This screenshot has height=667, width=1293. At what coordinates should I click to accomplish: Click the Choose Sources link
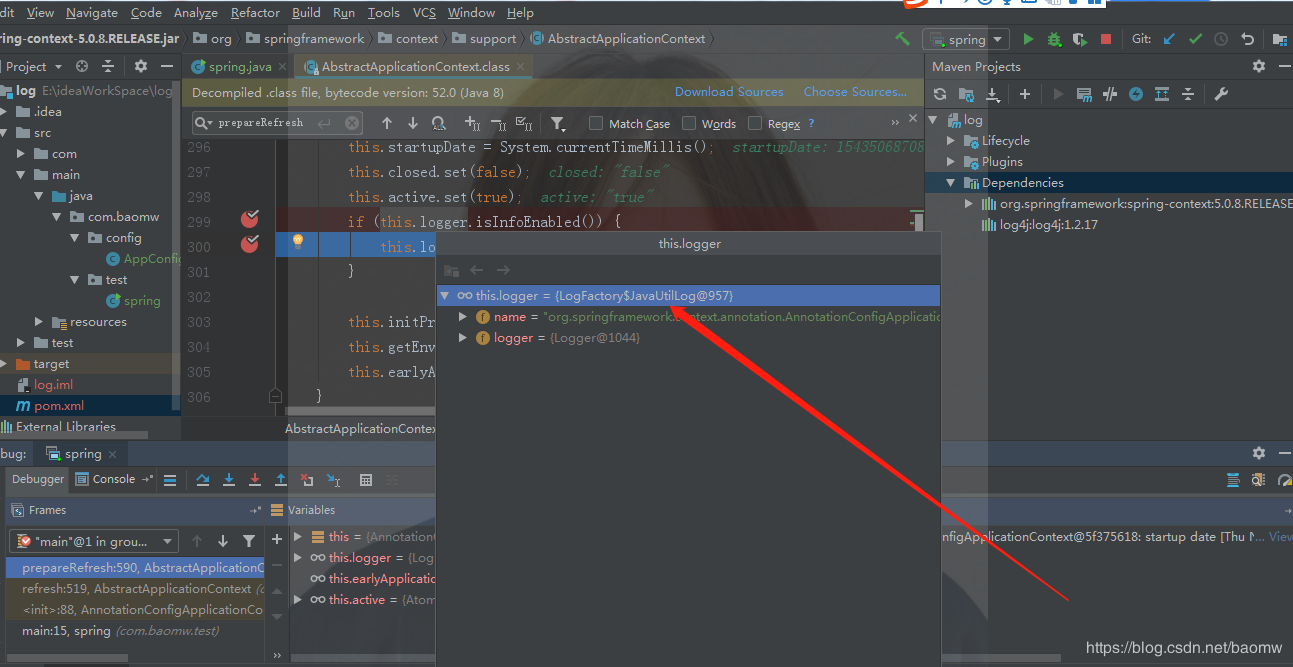coord(855,92)
